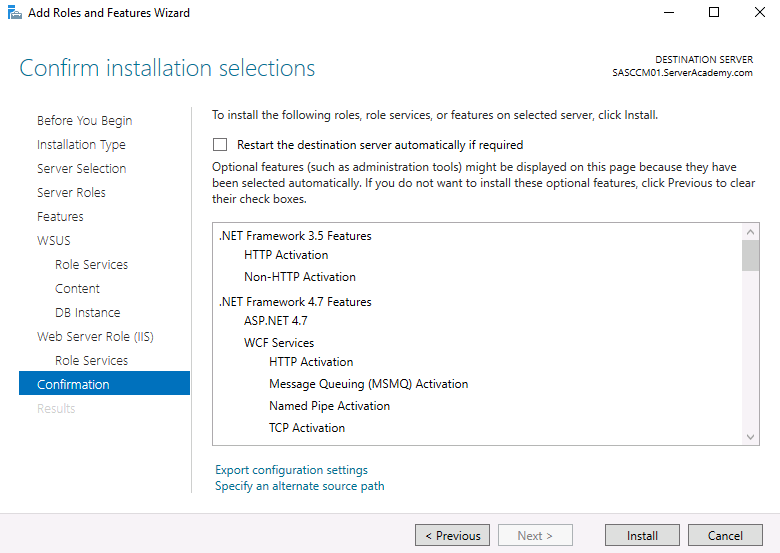Go back with the Previous button
Screen dimensions: 780x553
[452, 536]
